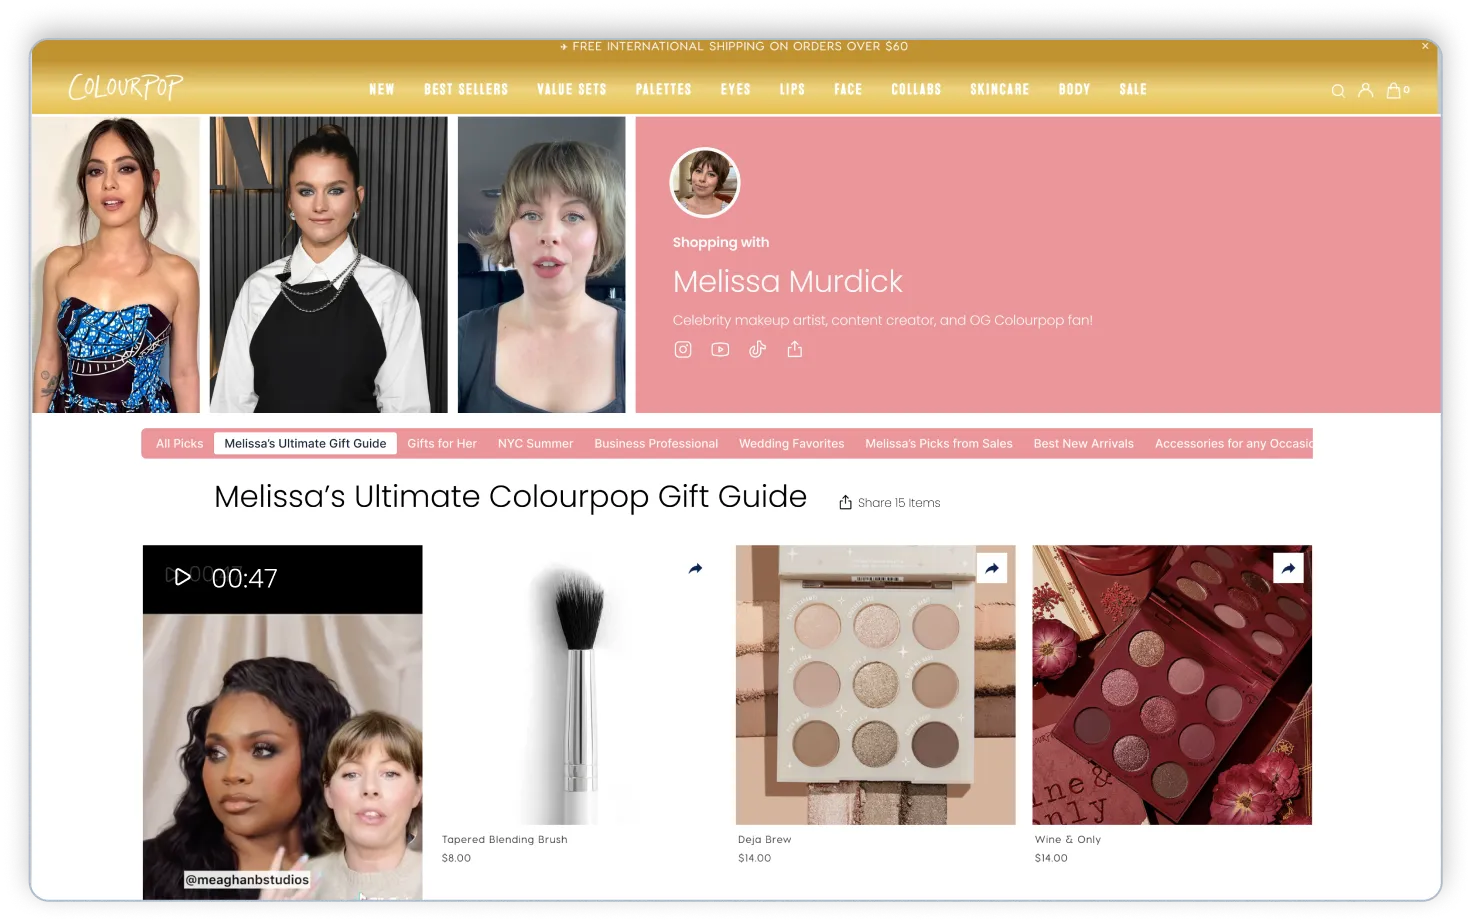1472x922 pixels.
Task: Share the Tapered Blending Brush item
Action: pyautogui.click(x=696, y=568)
